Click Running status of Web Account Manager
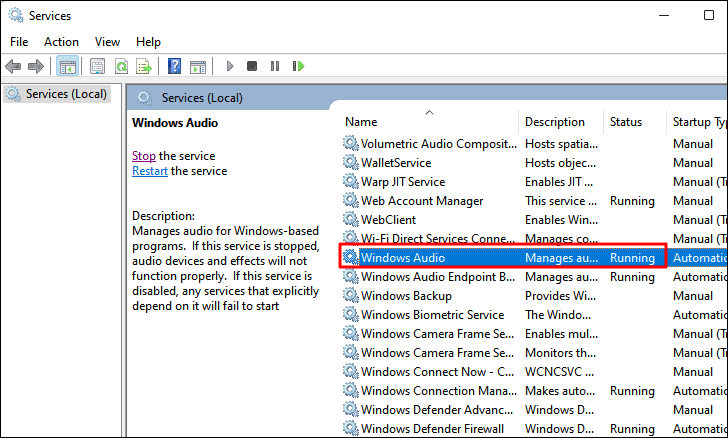The image size is (728, 438). coord(632,201)
